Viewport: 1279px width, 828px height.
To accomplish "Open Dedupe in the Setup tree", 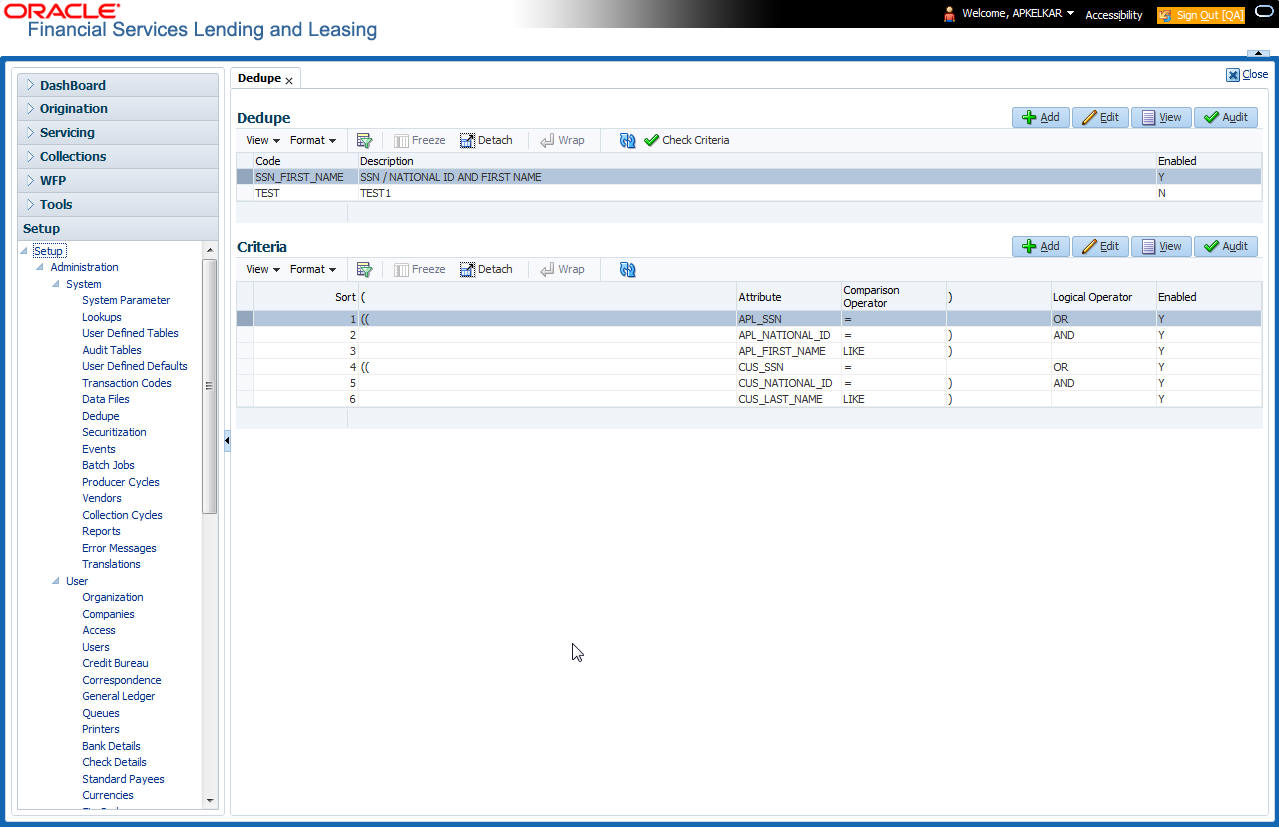I will coord(101,417).
